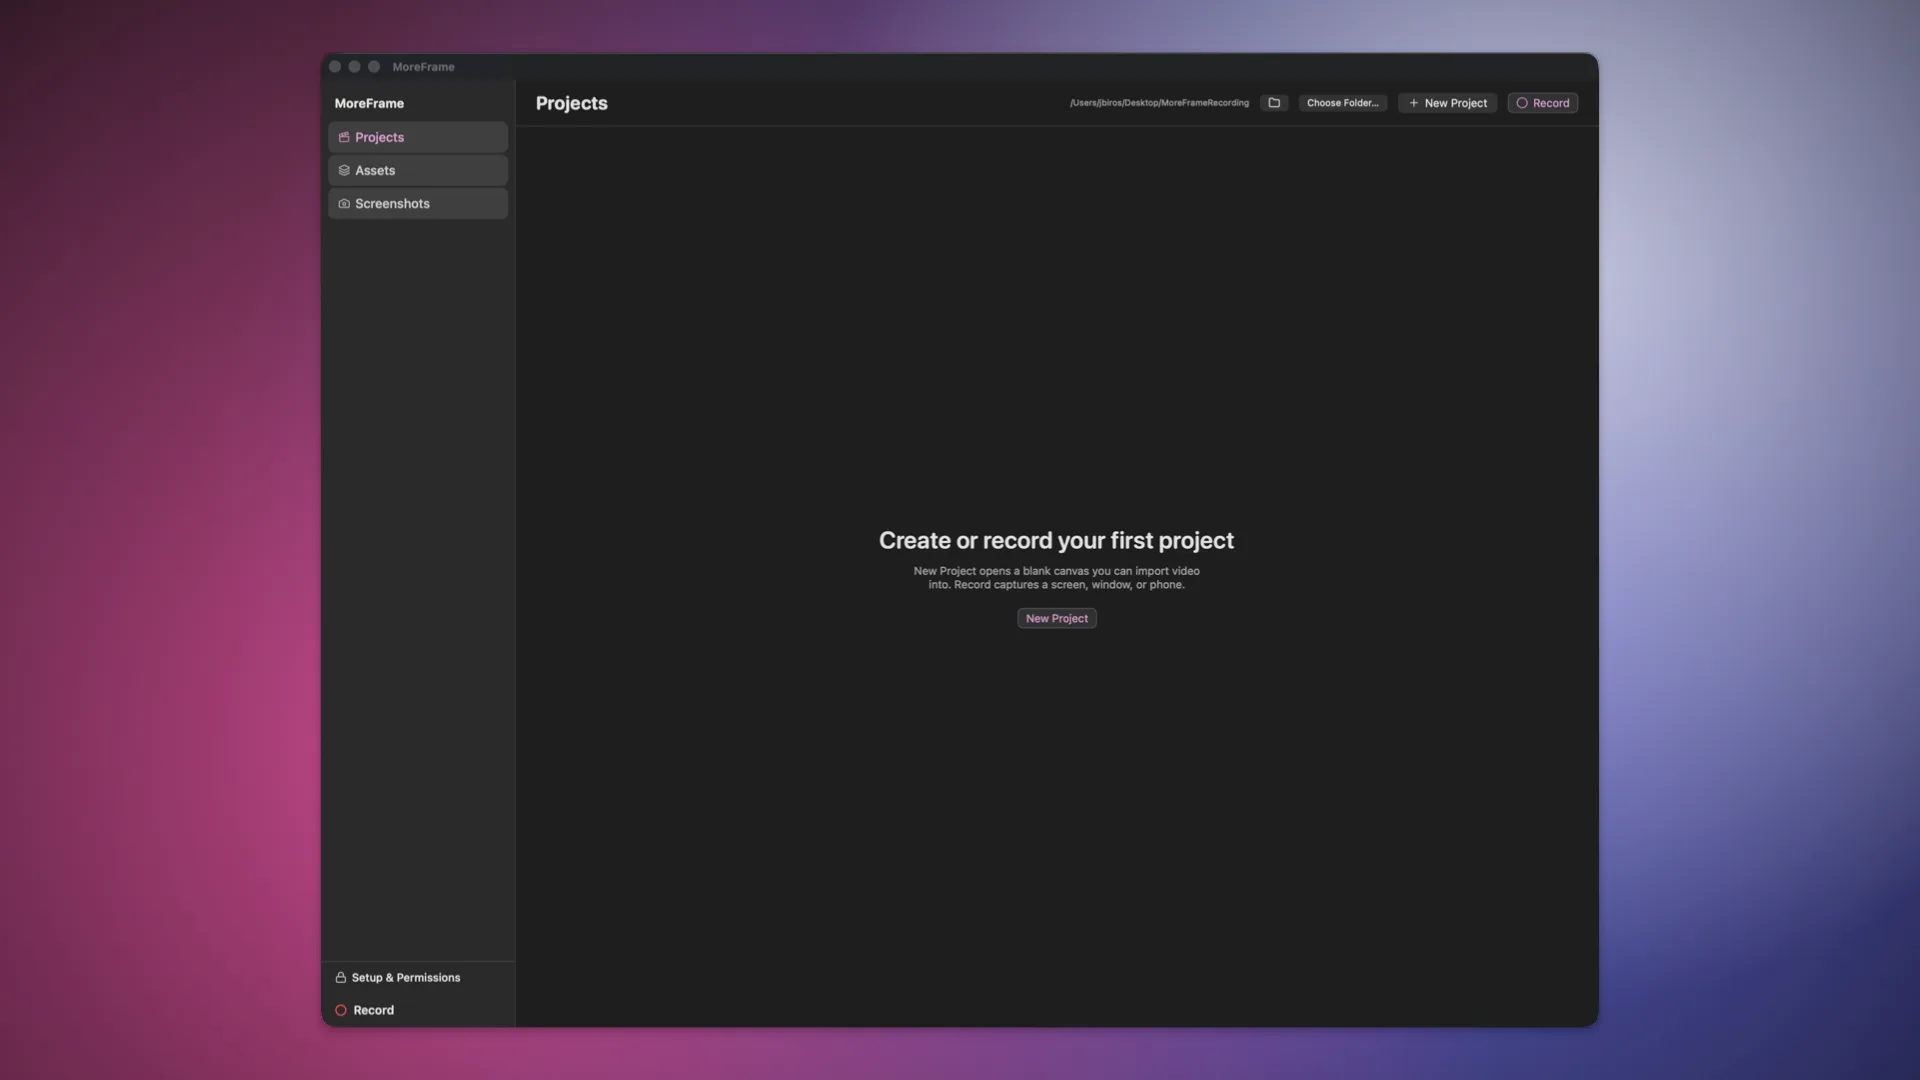
Task: Click the red circle icon in sidebar bottom
Action: 341,1010
